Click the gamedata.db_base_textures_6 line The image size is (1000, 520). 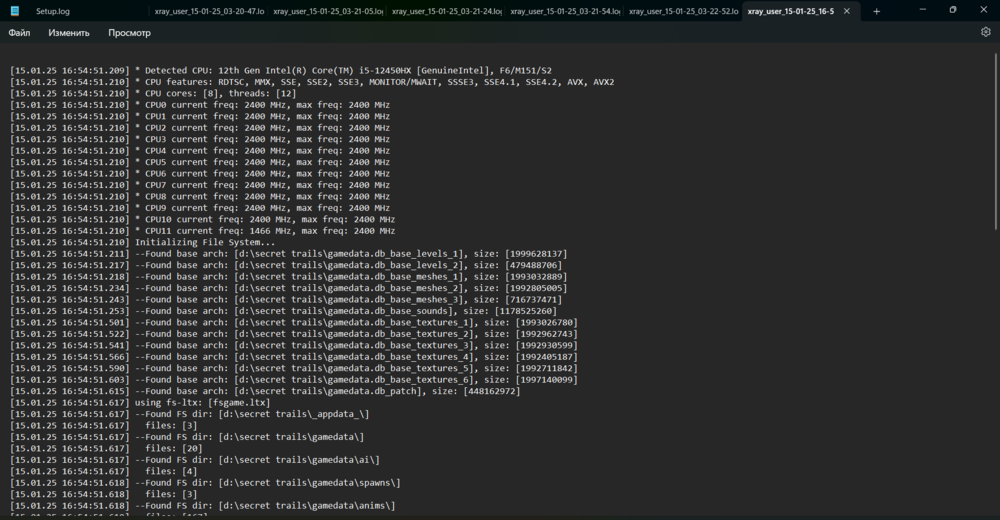[293, 380]
